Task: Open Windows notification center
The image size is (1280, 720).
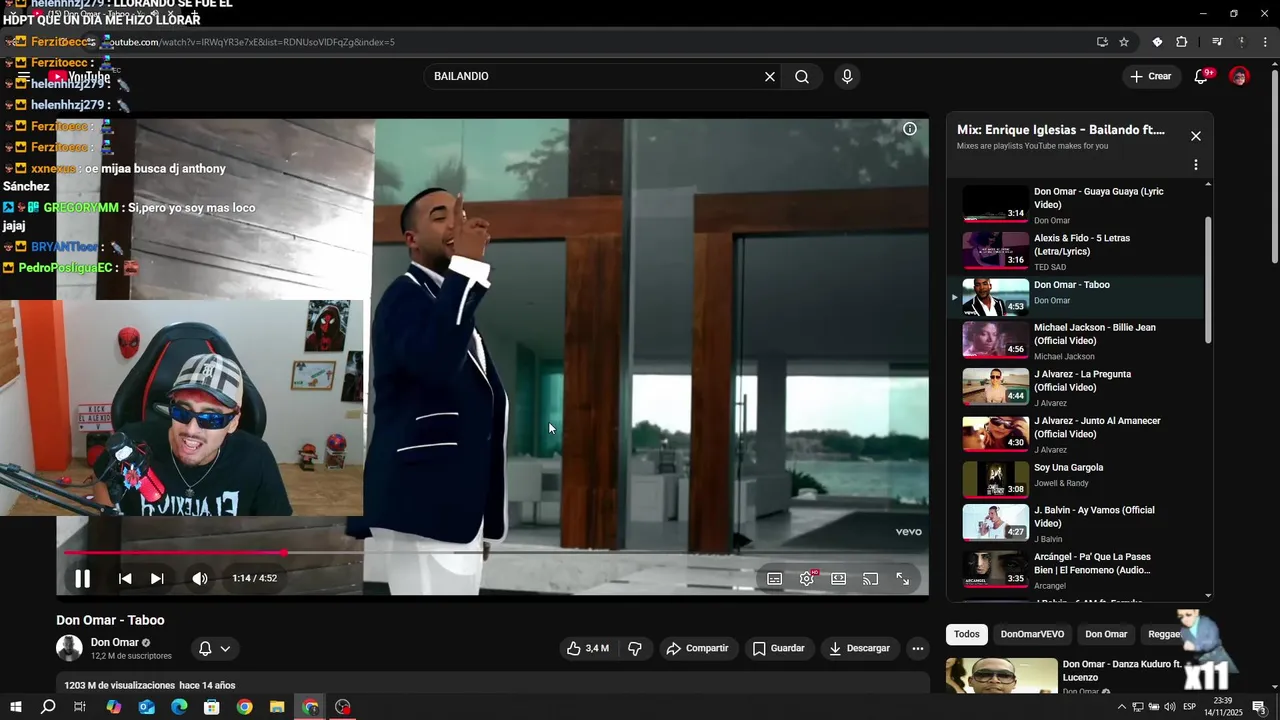Action: (x=1260, y=707)
